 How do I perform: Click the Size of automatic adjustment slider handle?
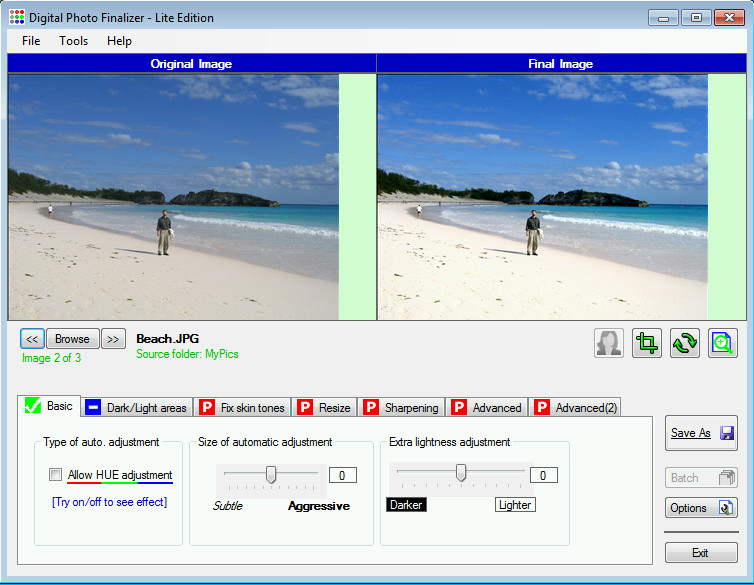tap(271, 474)
